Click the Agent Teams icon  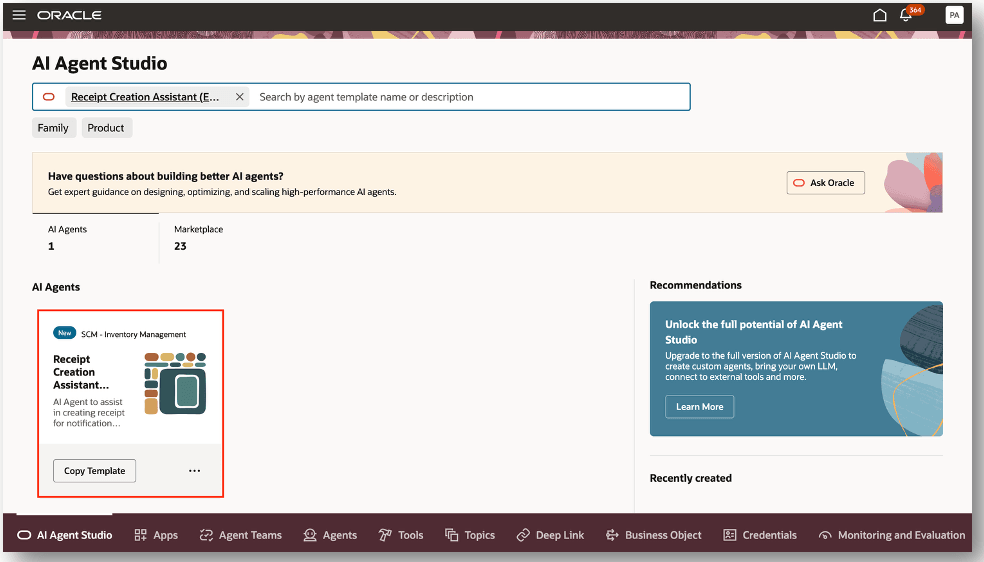[206, 535]
